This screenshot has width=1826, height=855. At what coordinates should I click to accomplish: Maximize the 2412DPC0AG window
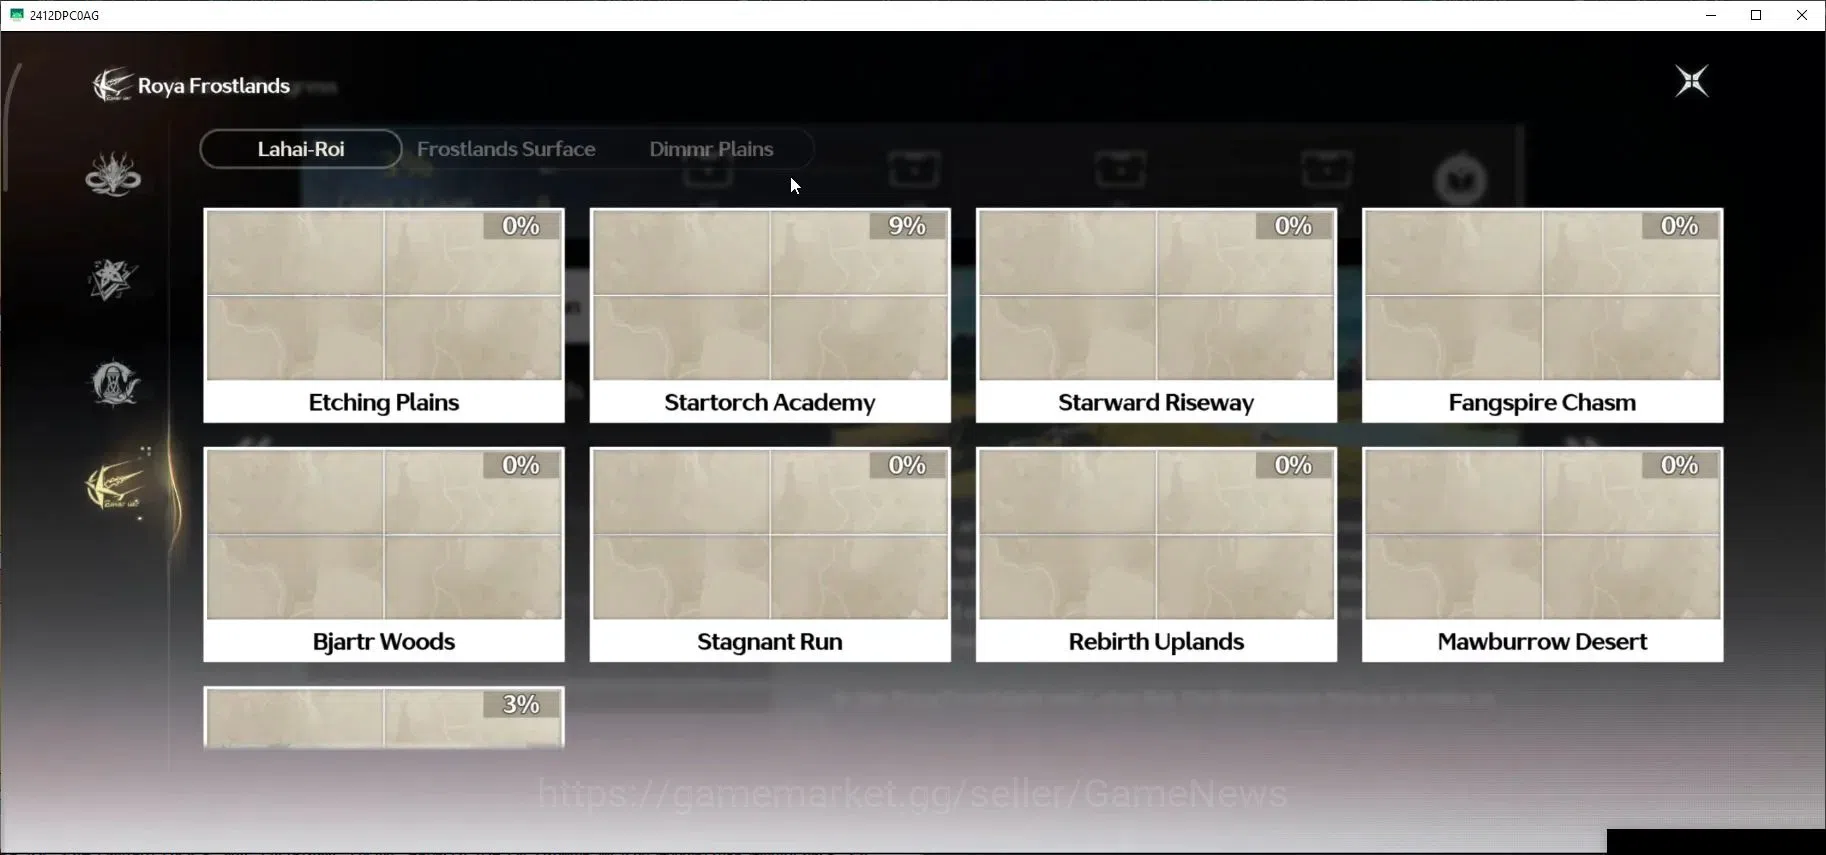click(x=1756, y=15)
